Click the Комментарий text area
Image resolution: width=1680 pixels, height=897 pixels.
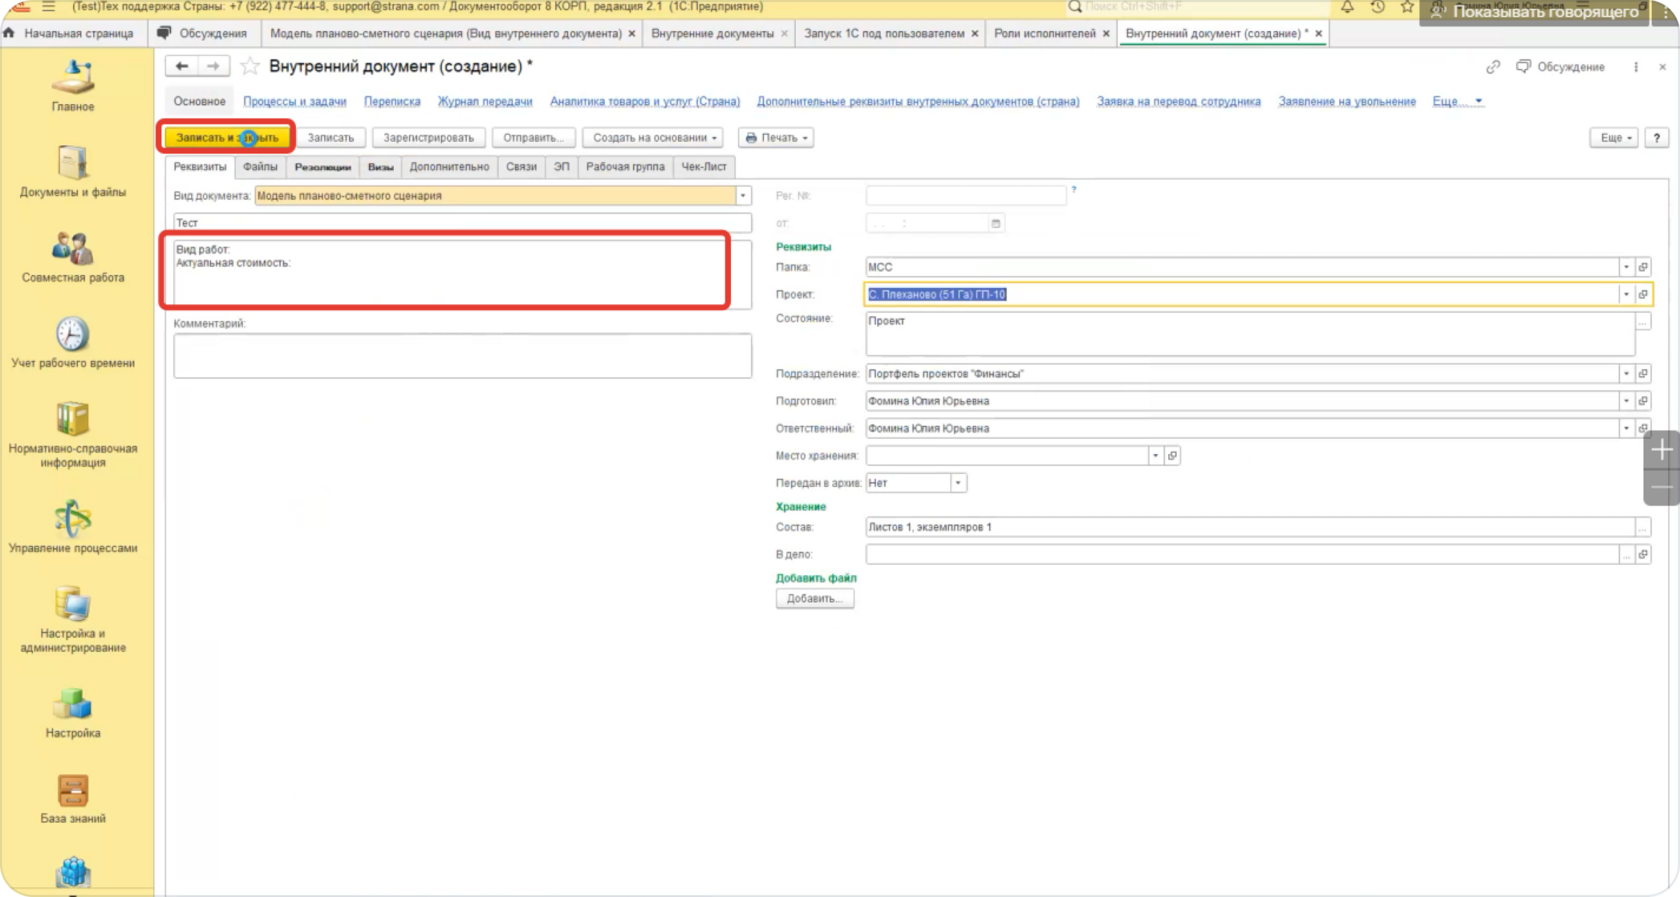[x=462, y=355]
